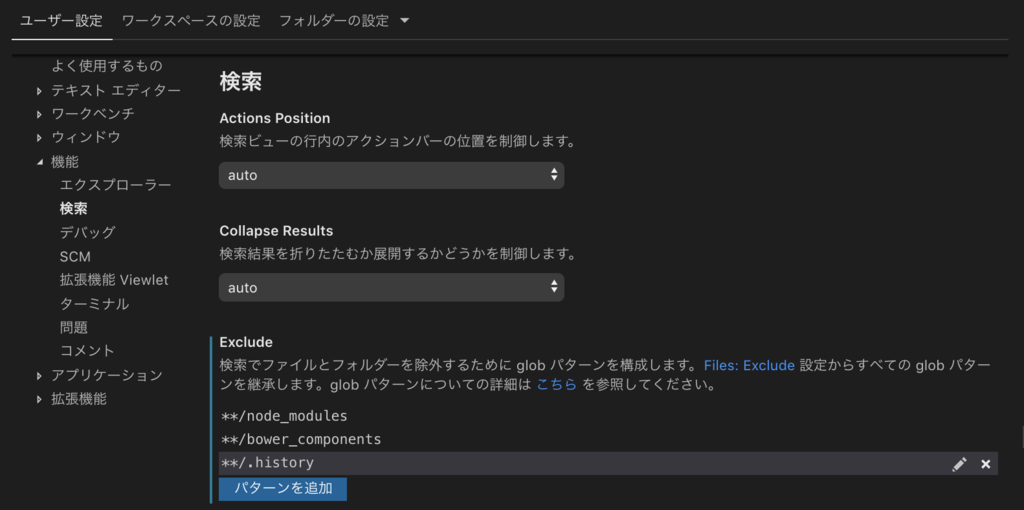The width and height of the screenshot is (1024, 510).
Task: Select よく使用するもの in sidebar
Action: 107,66
